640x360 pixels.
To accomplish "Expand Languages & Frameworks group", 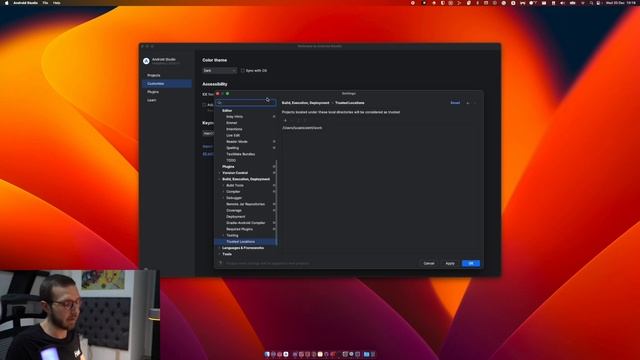I will pos(219,248).
